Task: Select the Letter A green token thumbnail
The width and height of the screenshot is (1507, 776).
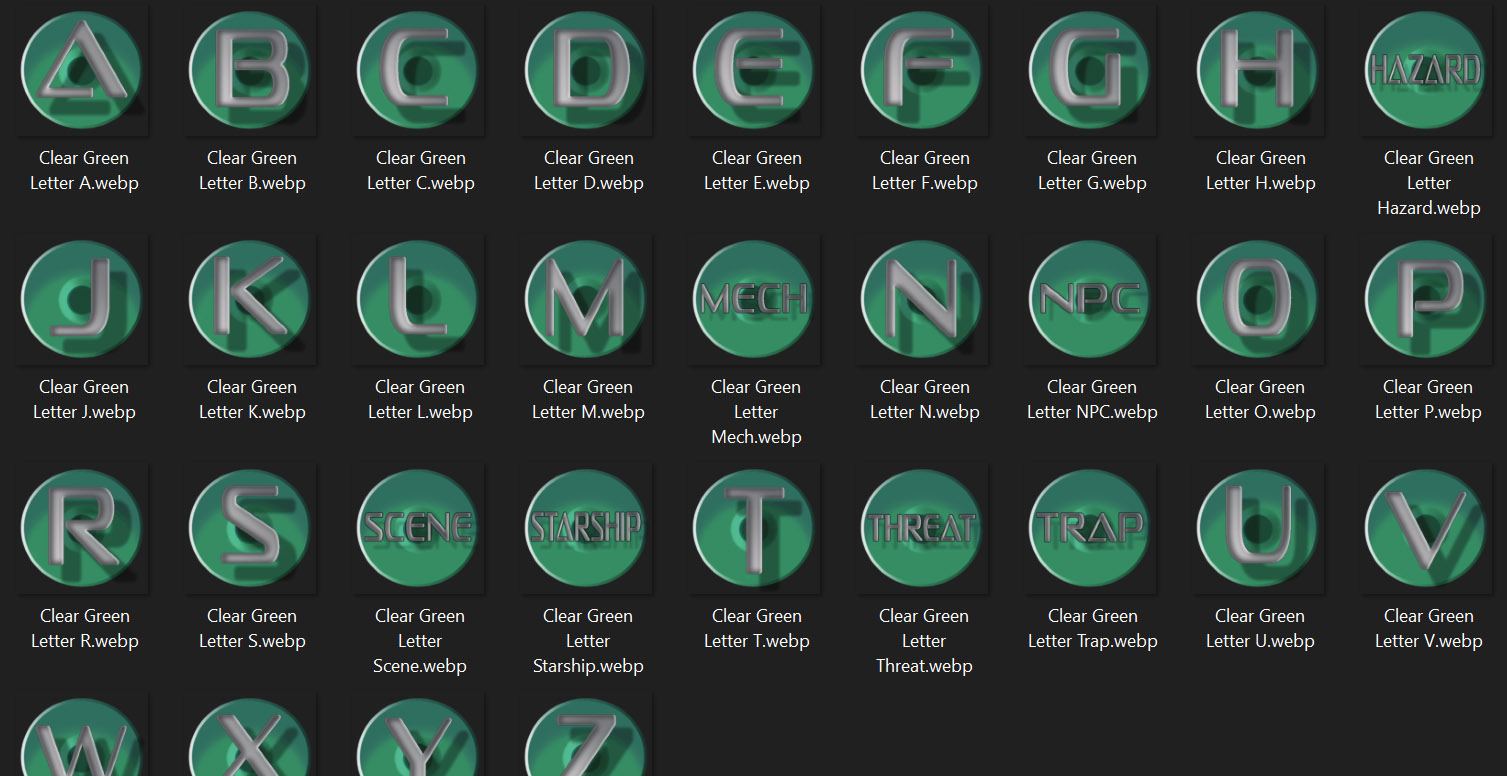Action: pyautogui.click(x=83, y=70)
